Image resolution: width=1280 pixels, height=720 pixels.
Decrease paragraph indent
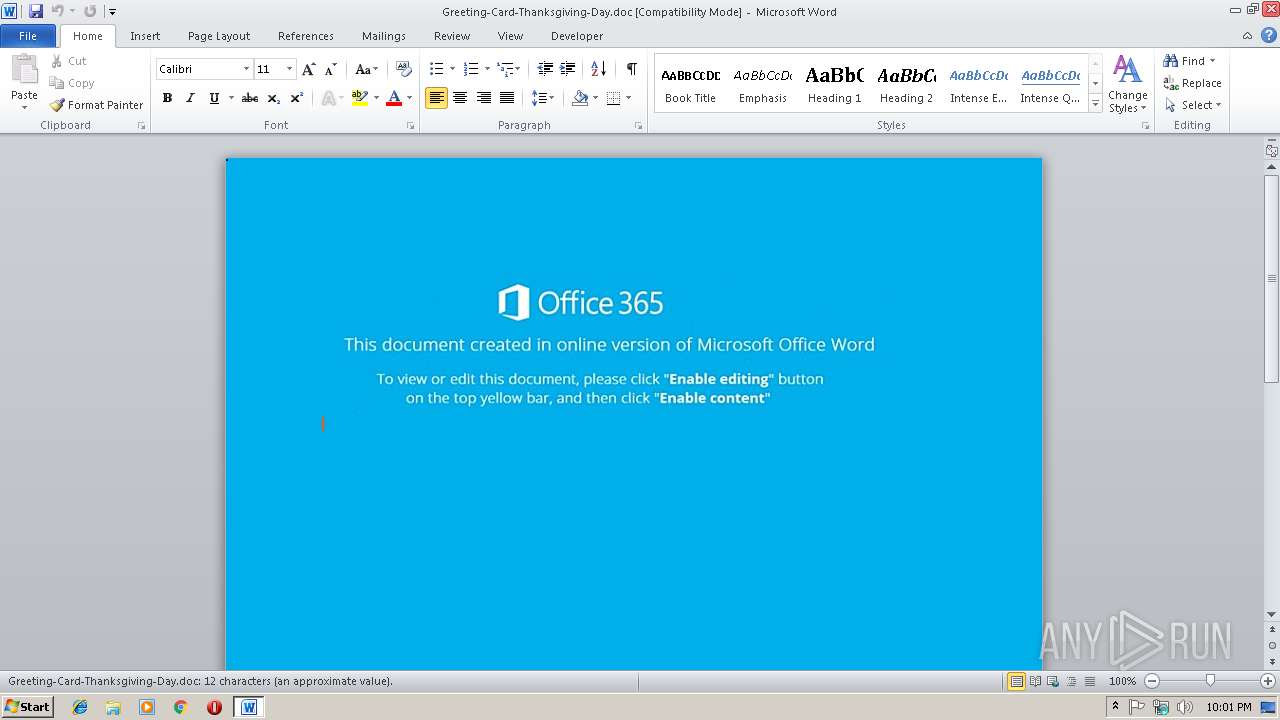(x=545, y=69)
